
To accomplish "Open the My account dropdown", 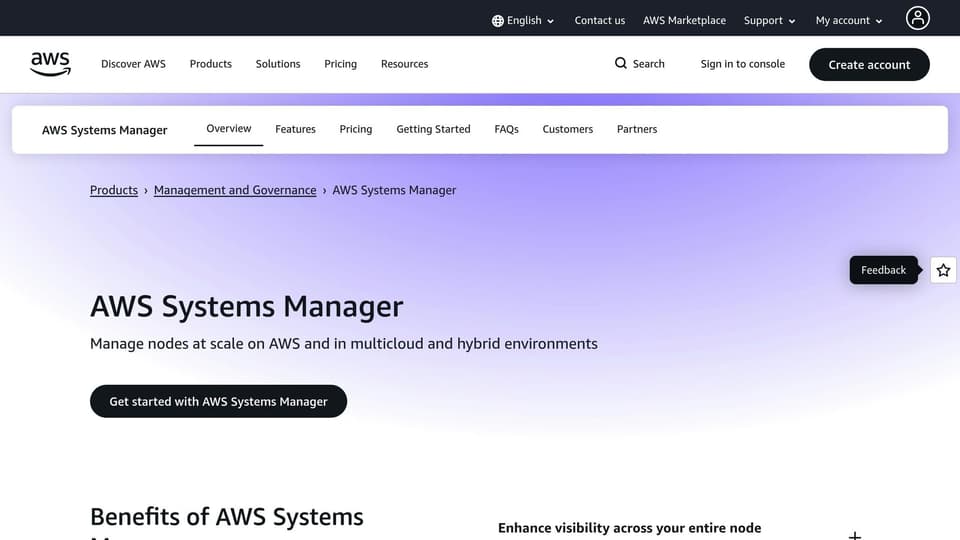I will [849, 20].
